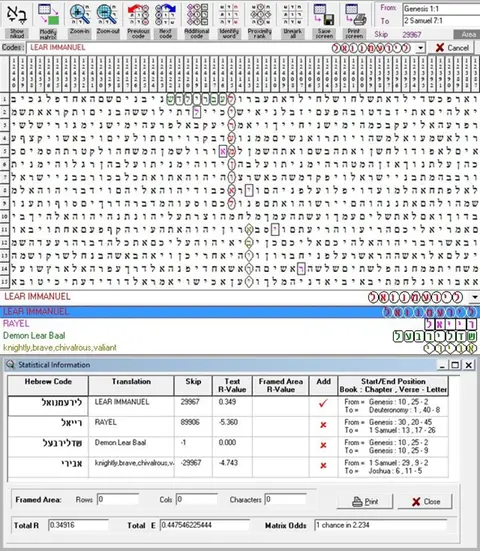Click the Text R-Value column header
480x551 pixels.
(232, 385)
